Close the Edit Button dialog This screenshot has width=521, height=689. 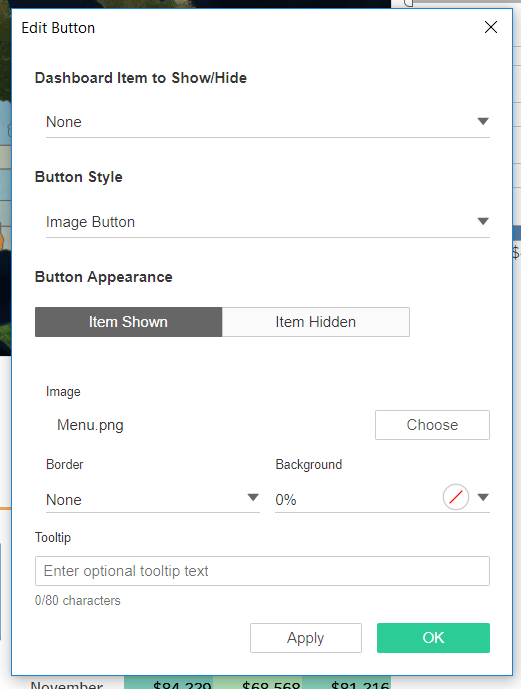491,27
